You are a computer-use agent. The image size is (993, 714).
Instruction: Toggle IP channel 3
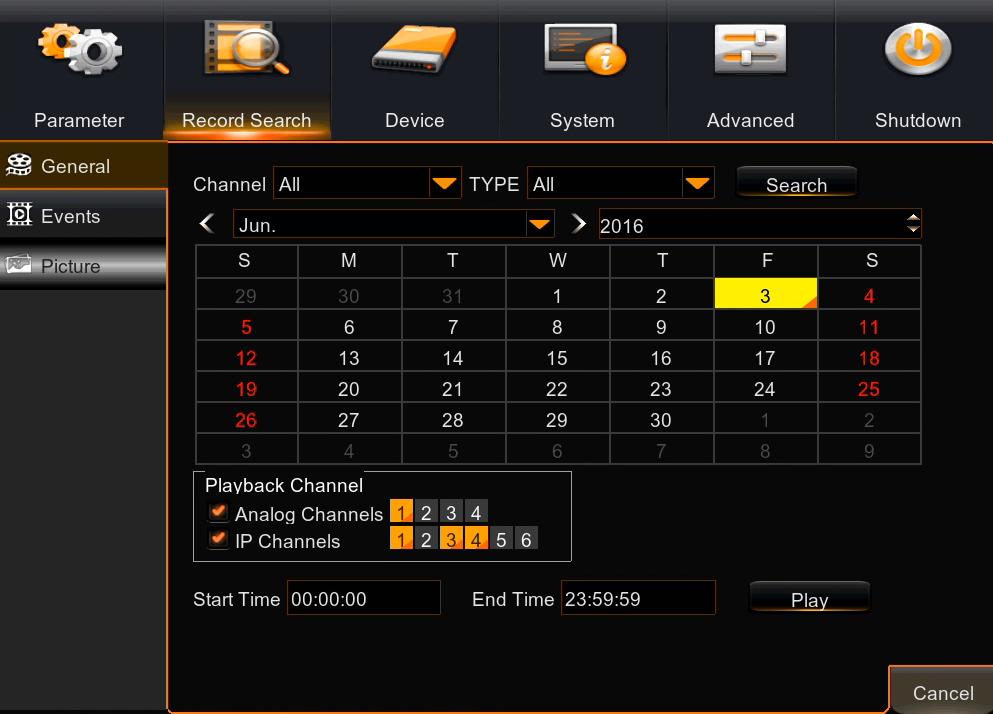pyautogui.click(x=451, y=539)
